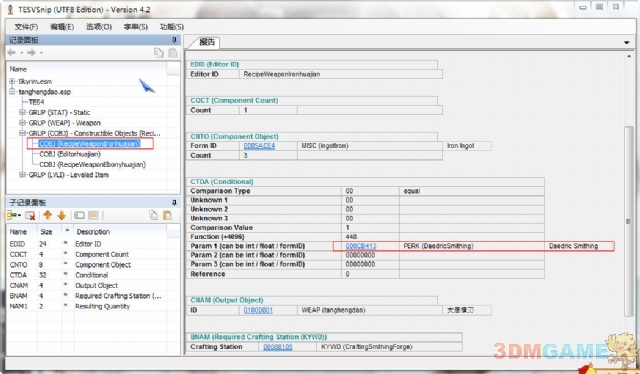Move the subrecord down with the orange down arrow

61,215
